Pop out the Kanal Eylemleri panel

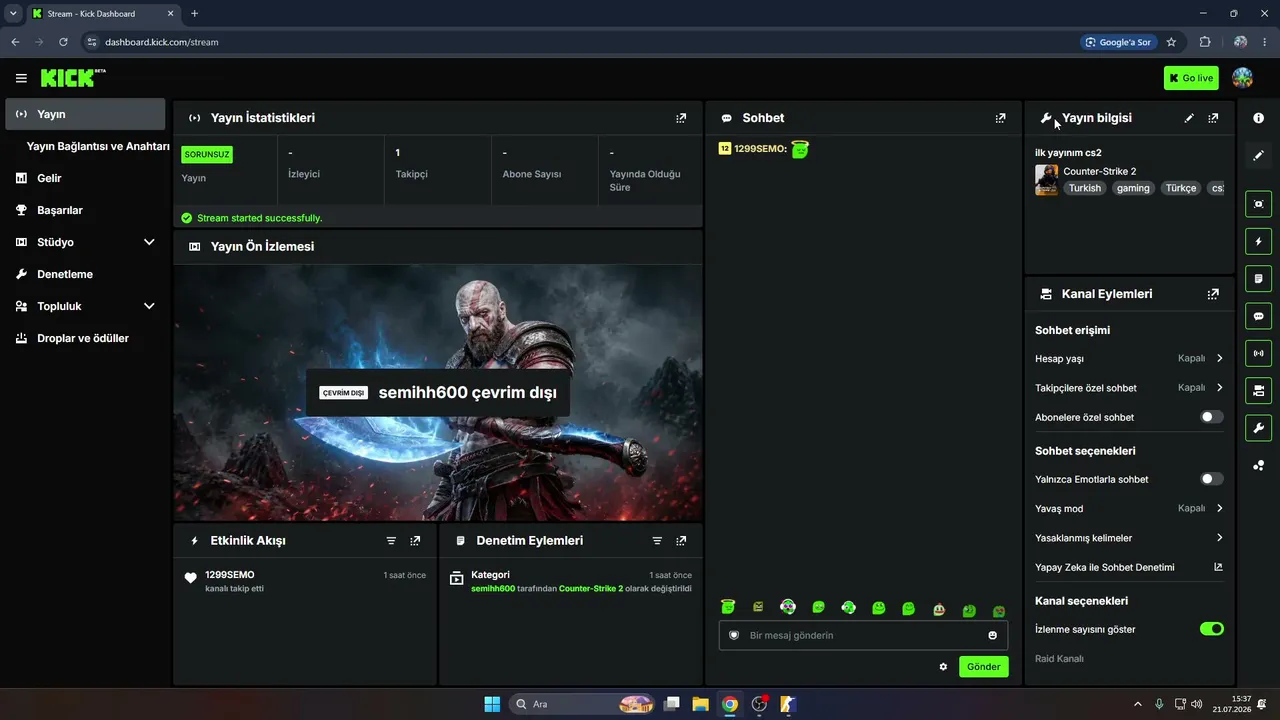pyautogui.click(x=1213, y=294)
